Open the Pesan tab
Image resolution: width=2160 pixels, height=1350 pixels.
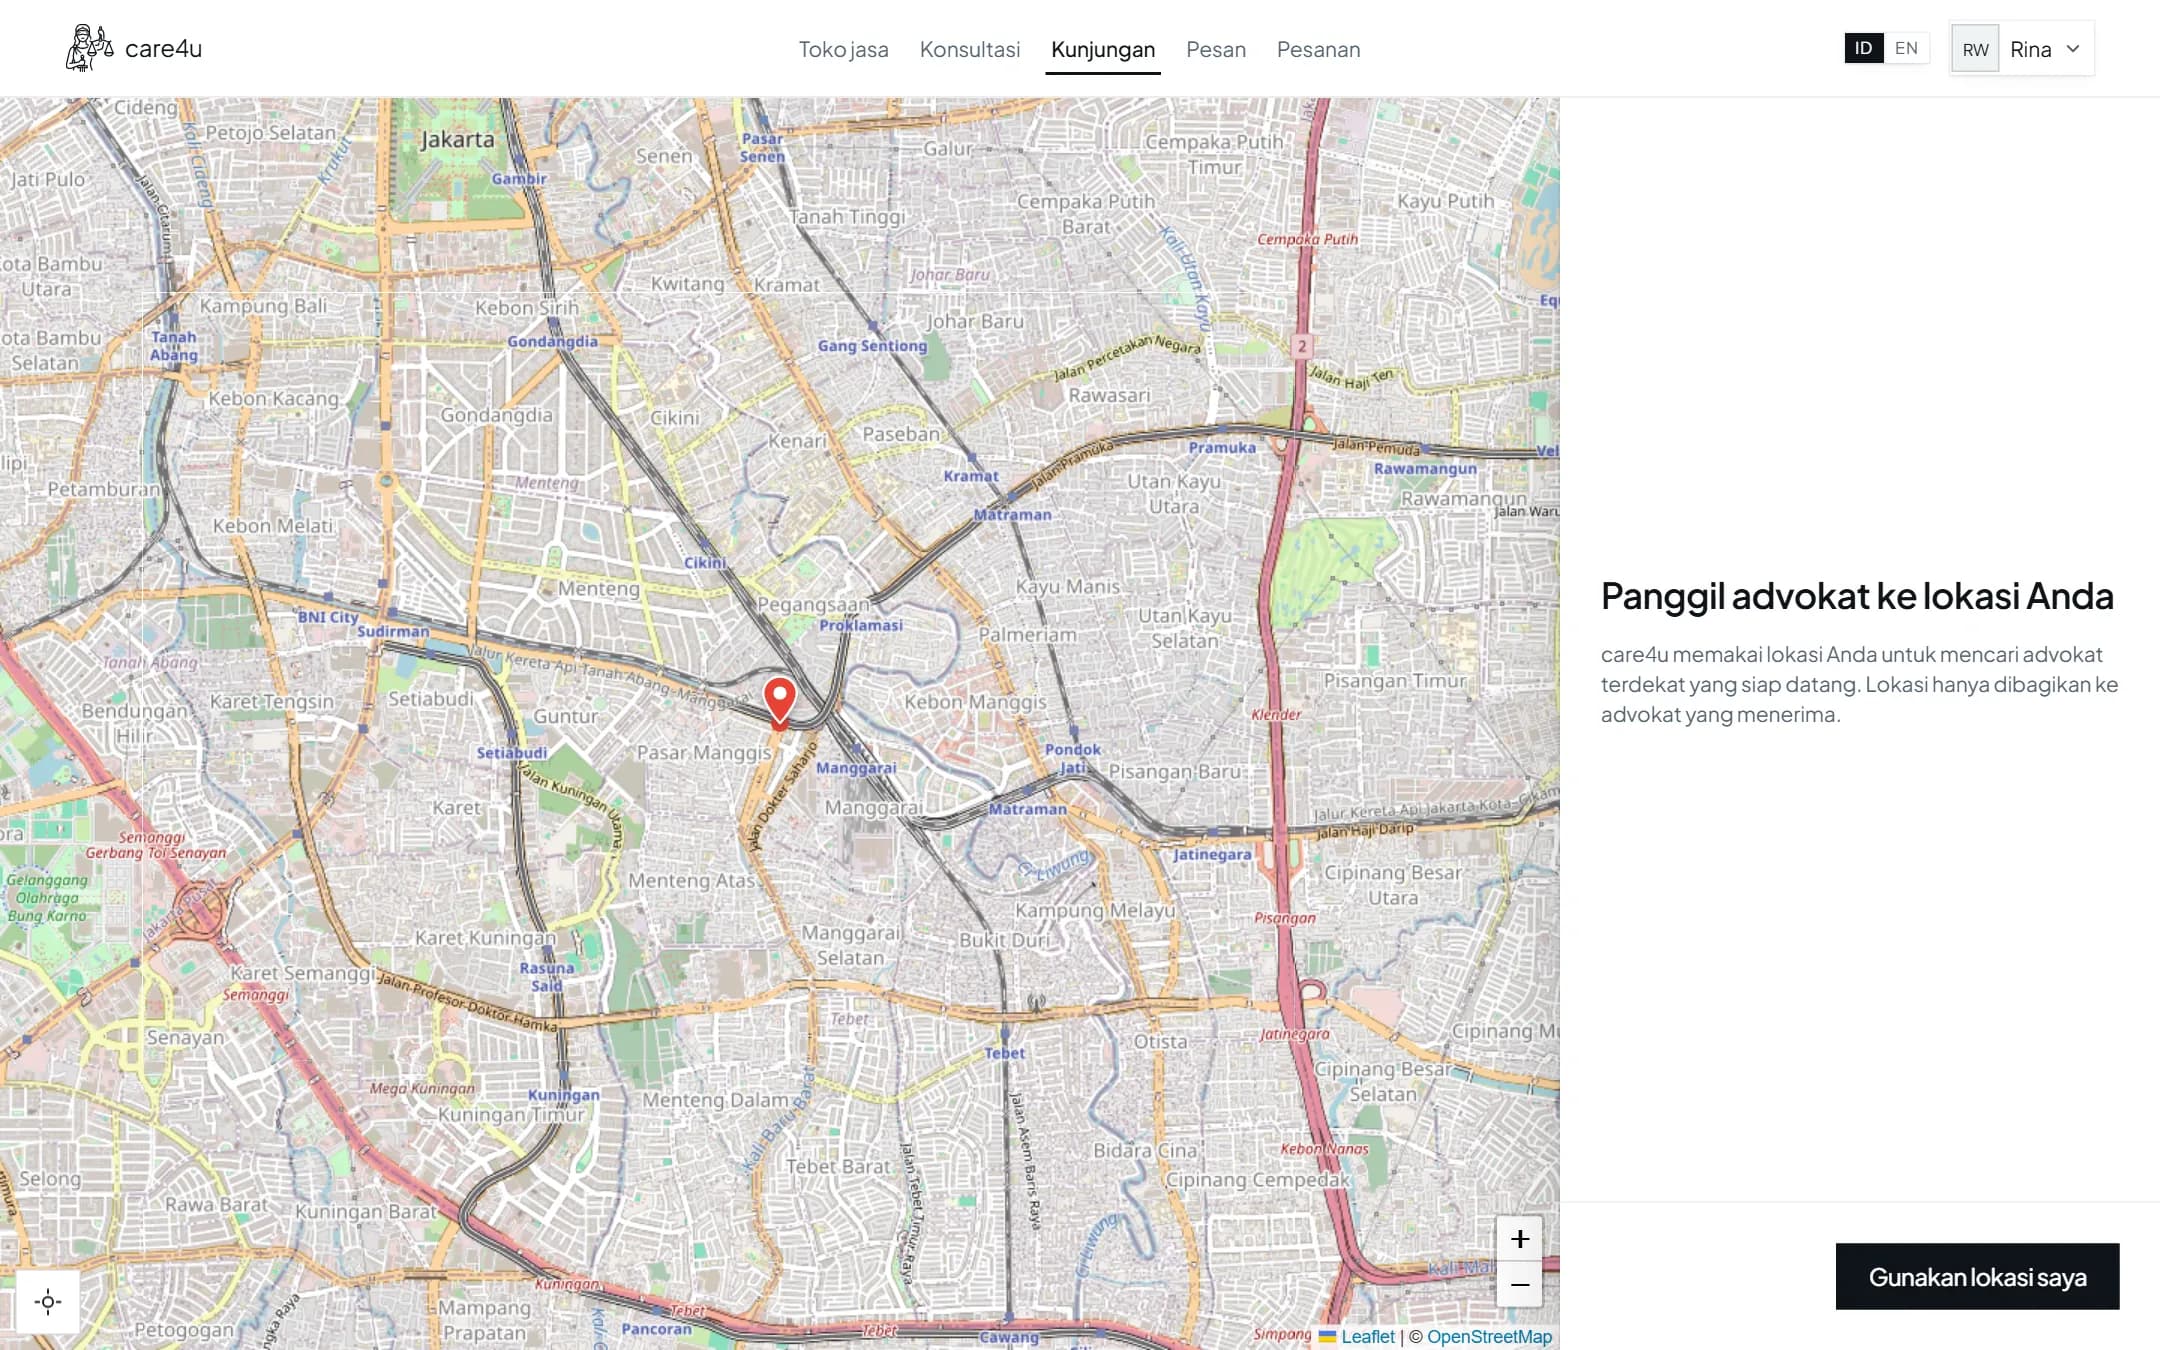coord(1215,49)
